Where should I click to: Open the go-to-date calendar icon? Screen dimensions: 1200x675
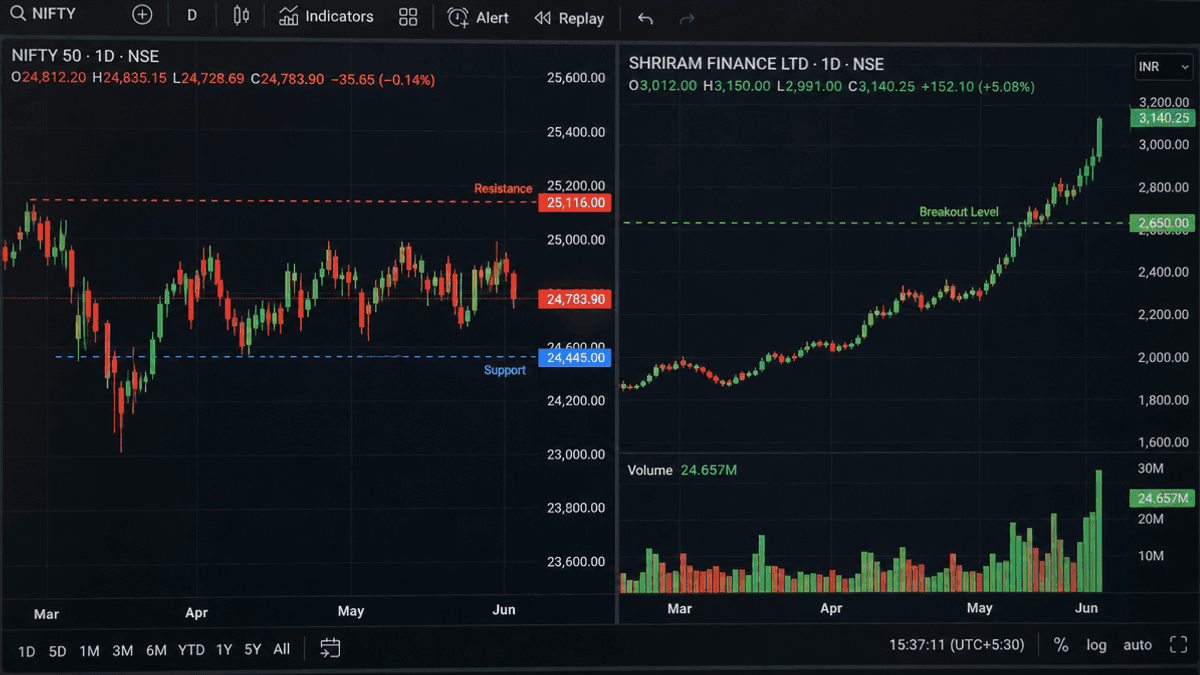coord(330,649)
